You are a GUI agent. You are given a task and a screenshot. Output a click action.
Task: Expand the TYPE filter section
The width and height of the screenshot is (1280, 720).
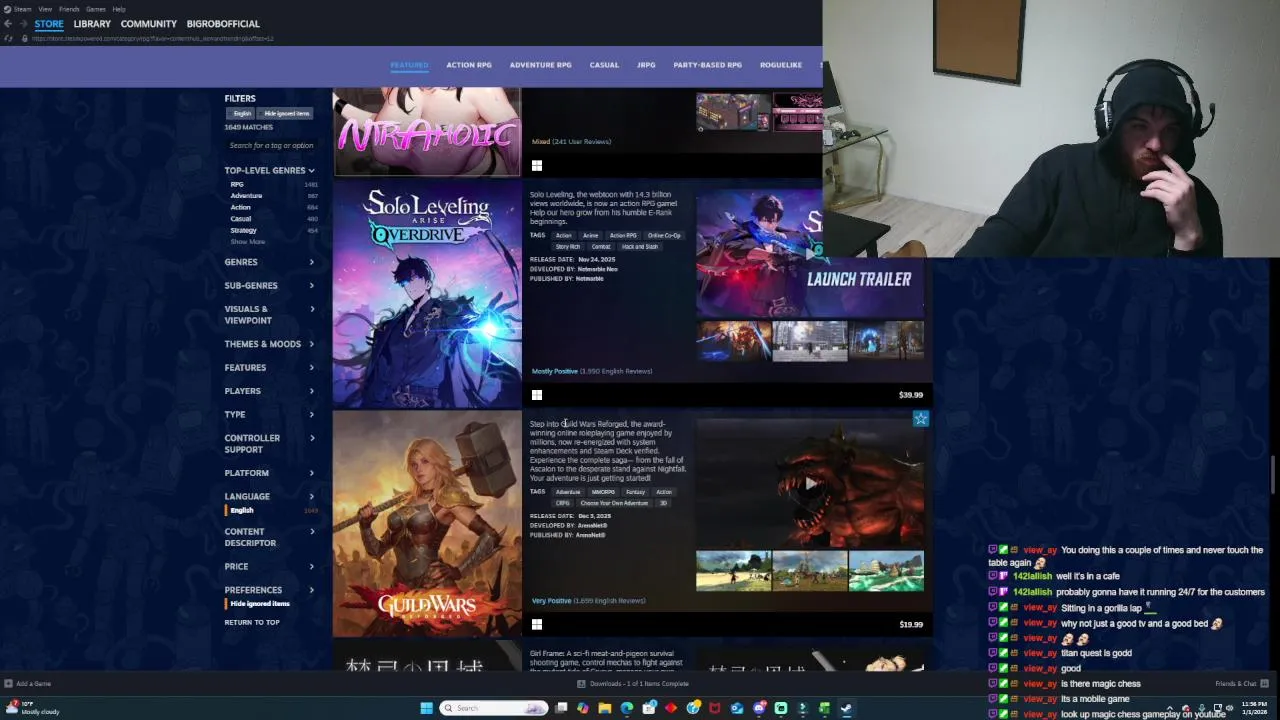[x=270, y=414]
